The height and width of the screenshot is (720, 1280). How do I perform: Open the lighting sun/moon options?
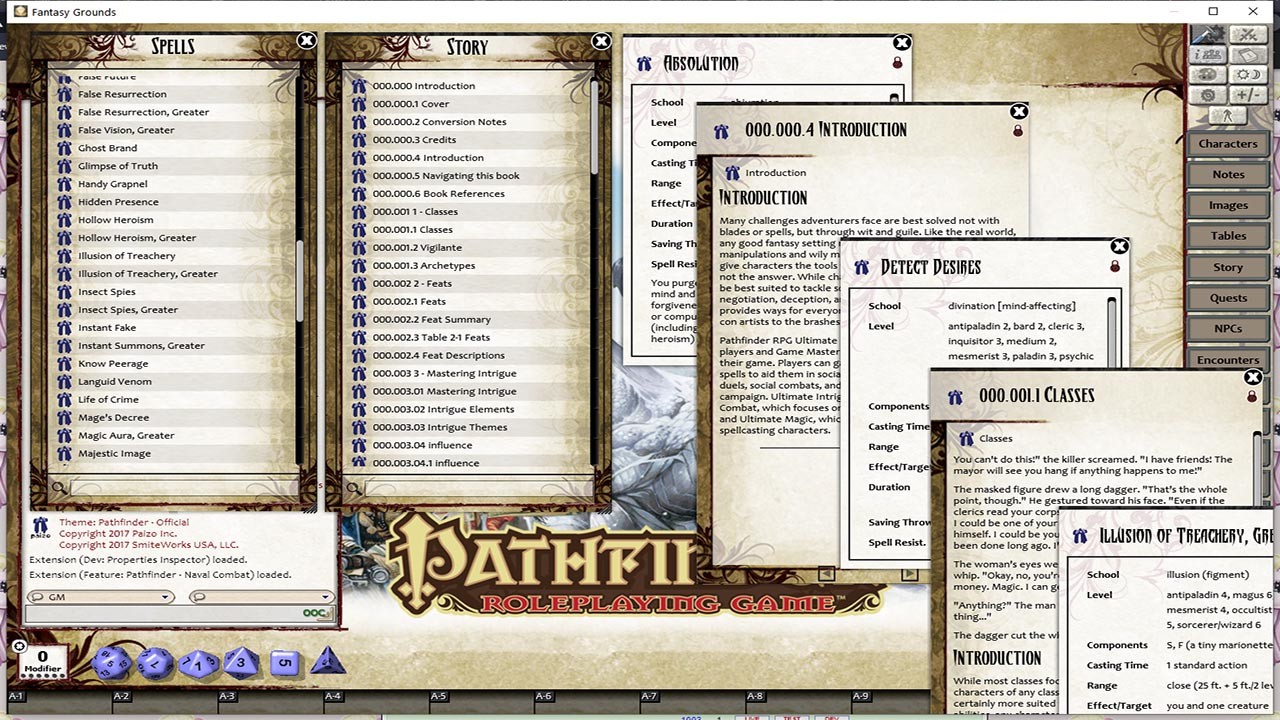[1248, 75]
